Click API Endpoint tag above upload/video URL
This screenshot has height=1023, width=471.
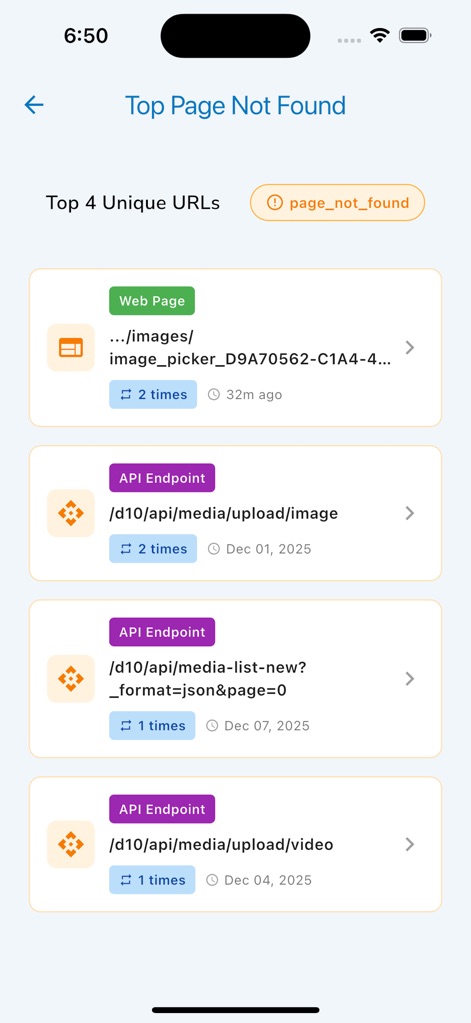click(162, 809)
